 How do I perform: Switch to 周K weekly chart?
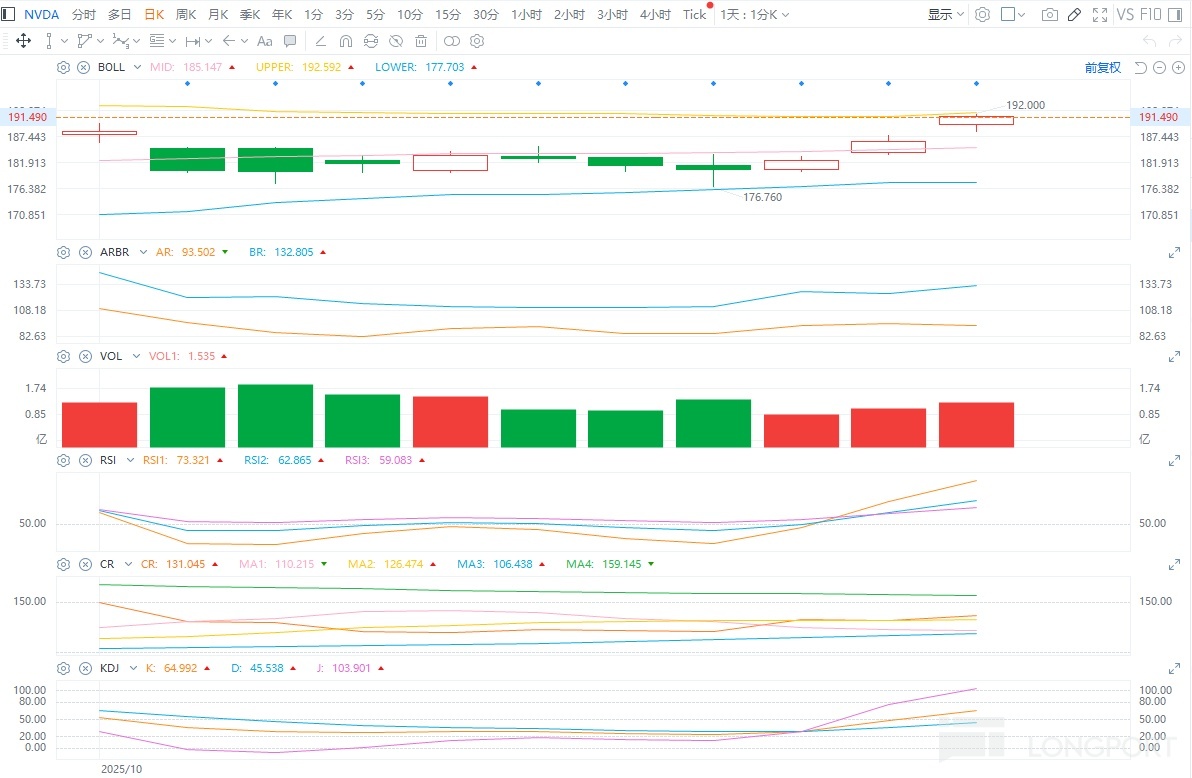pyautogui.click(x=186, y=15)
